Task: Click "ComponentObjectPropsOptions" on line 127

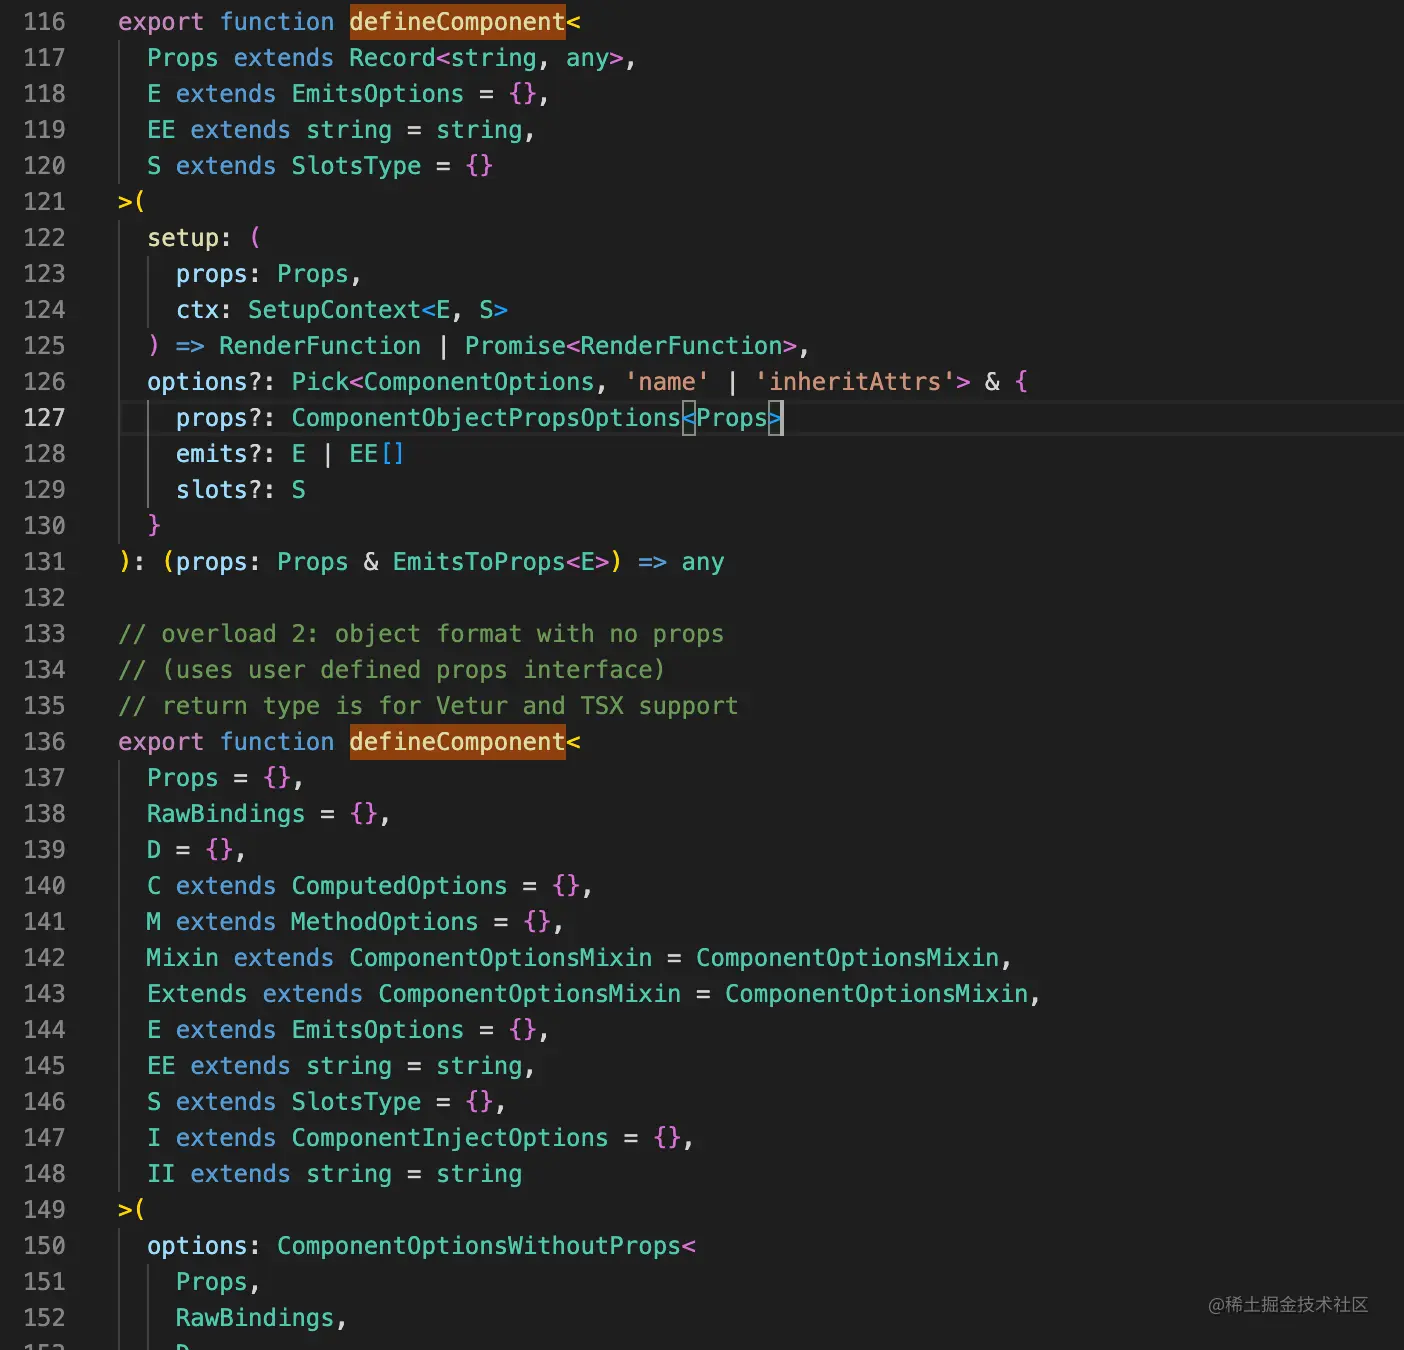Action: tap(486, 418)
